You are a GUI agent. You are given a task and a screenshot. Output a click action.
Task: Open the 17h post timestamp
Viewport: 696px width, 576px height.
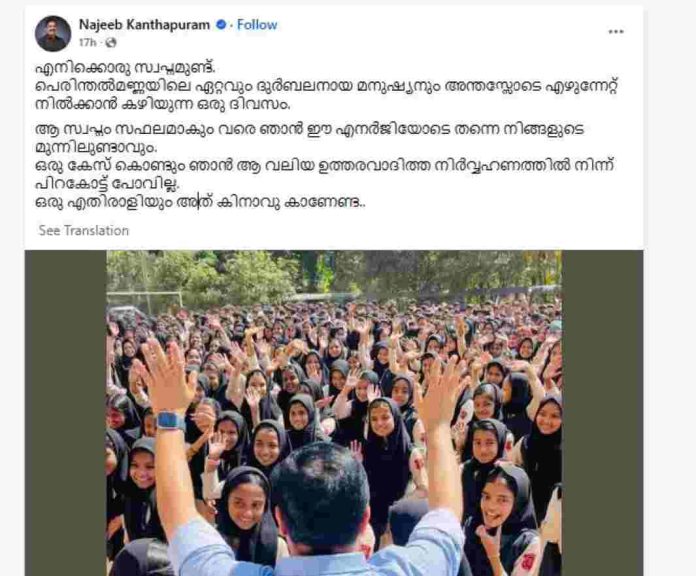pos(87,43)
